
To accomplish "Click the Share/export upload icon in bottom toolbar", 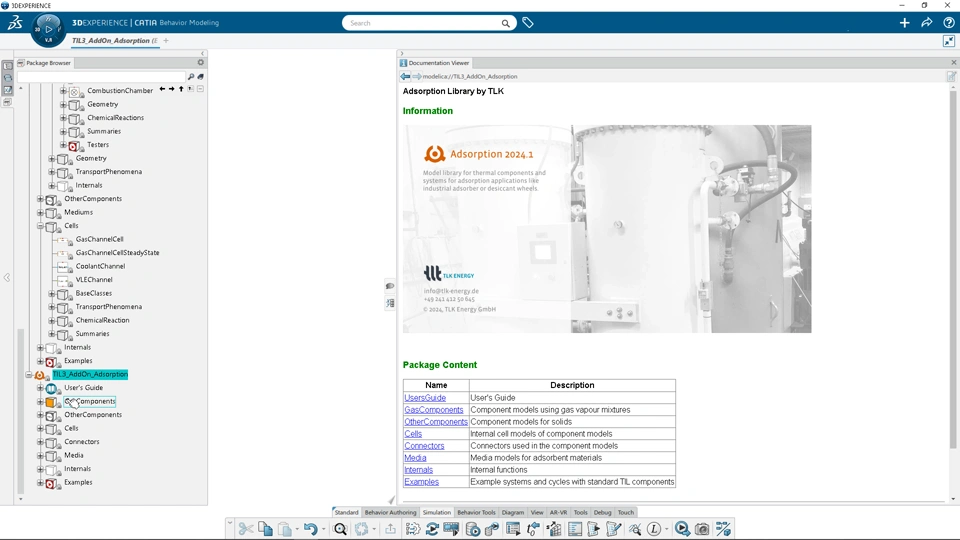I will 390,529.
